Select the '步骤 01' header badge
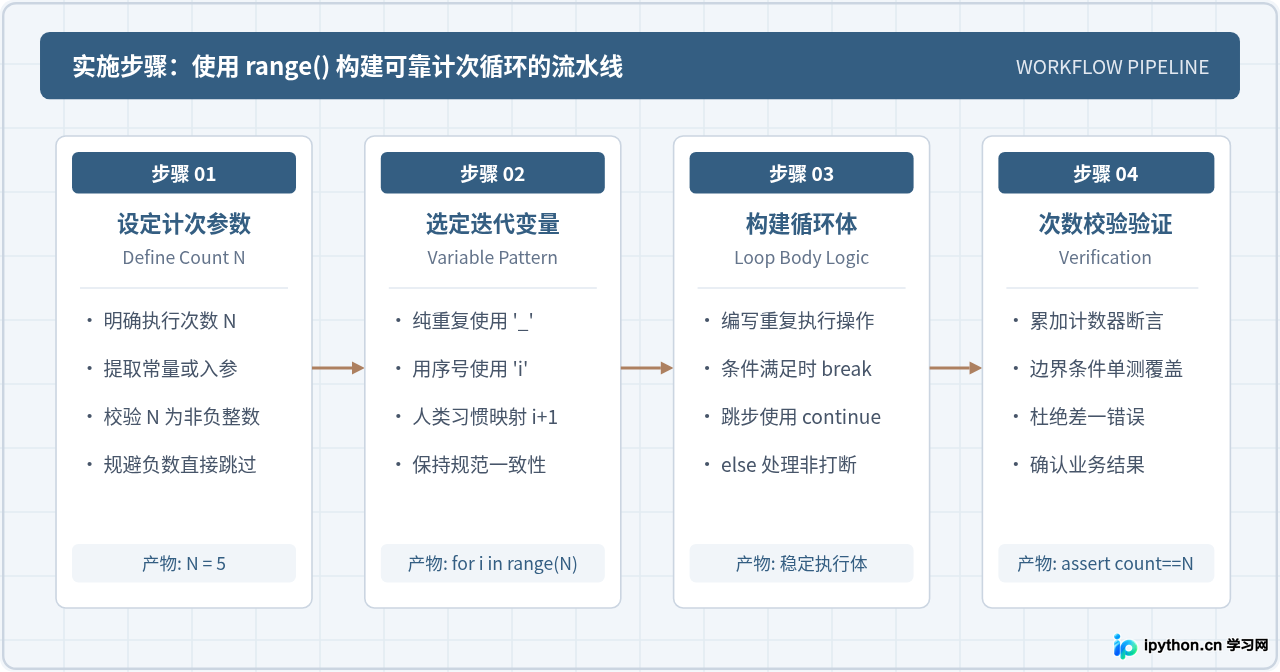 184,173
